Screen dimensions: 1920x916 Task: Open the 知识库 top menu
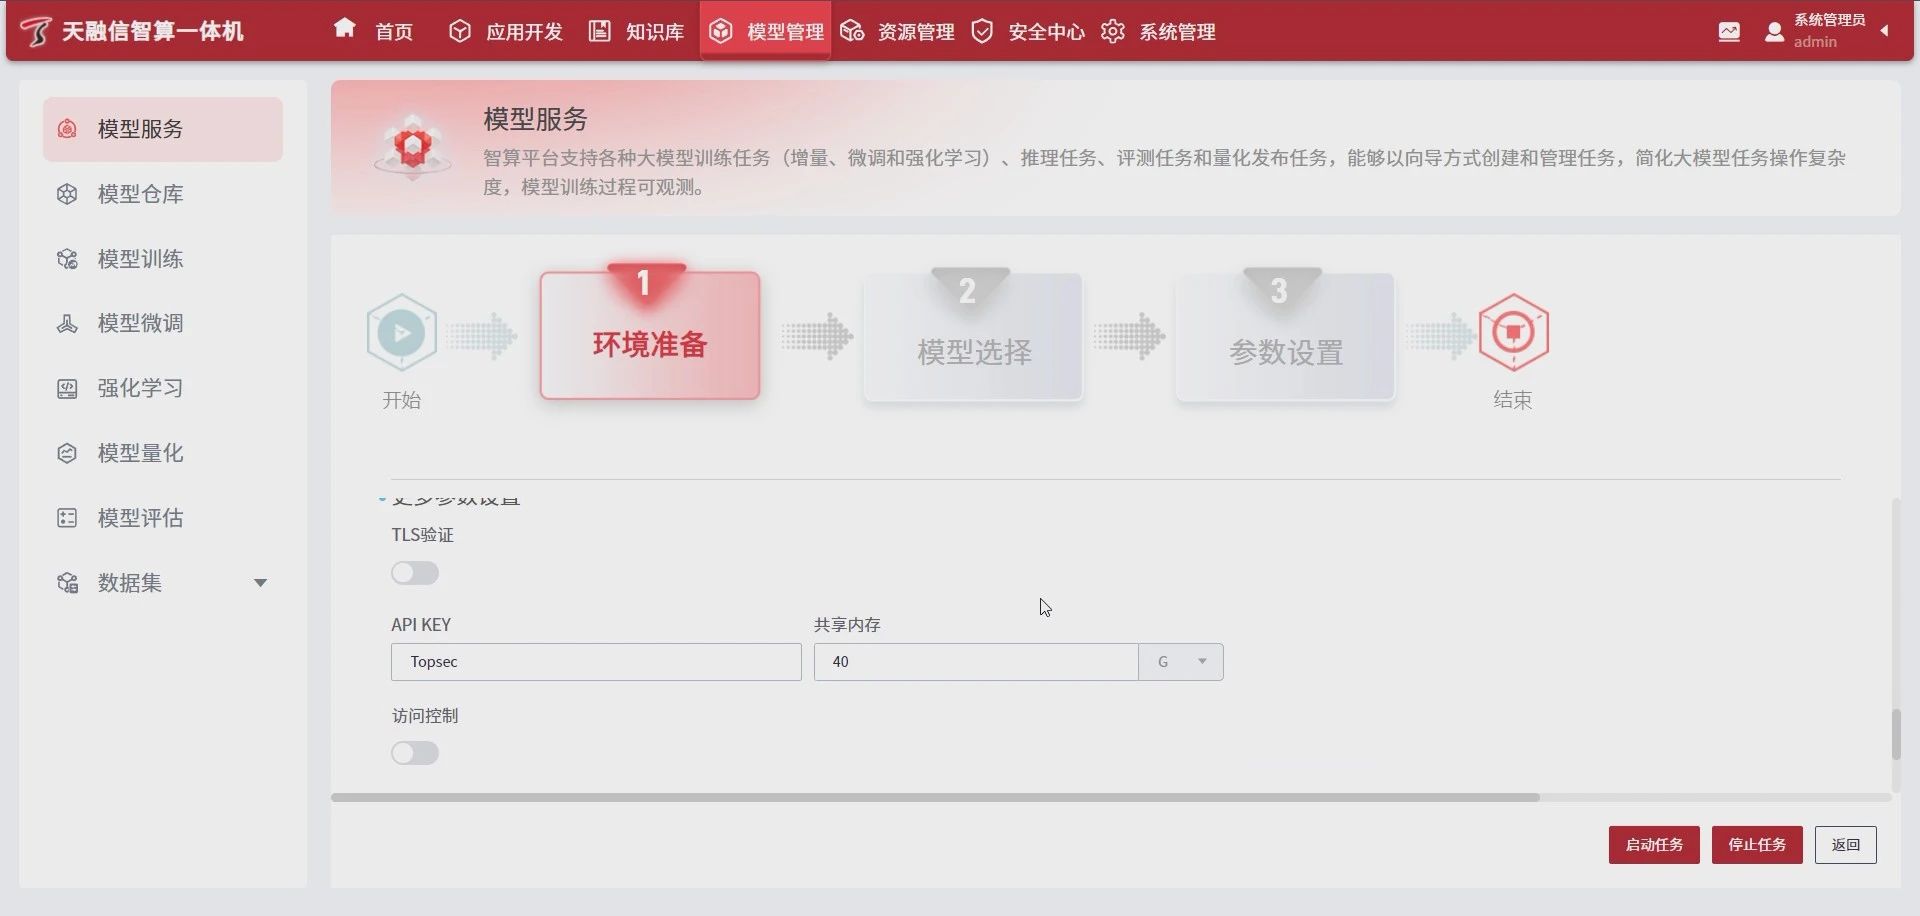click(636, 32)
